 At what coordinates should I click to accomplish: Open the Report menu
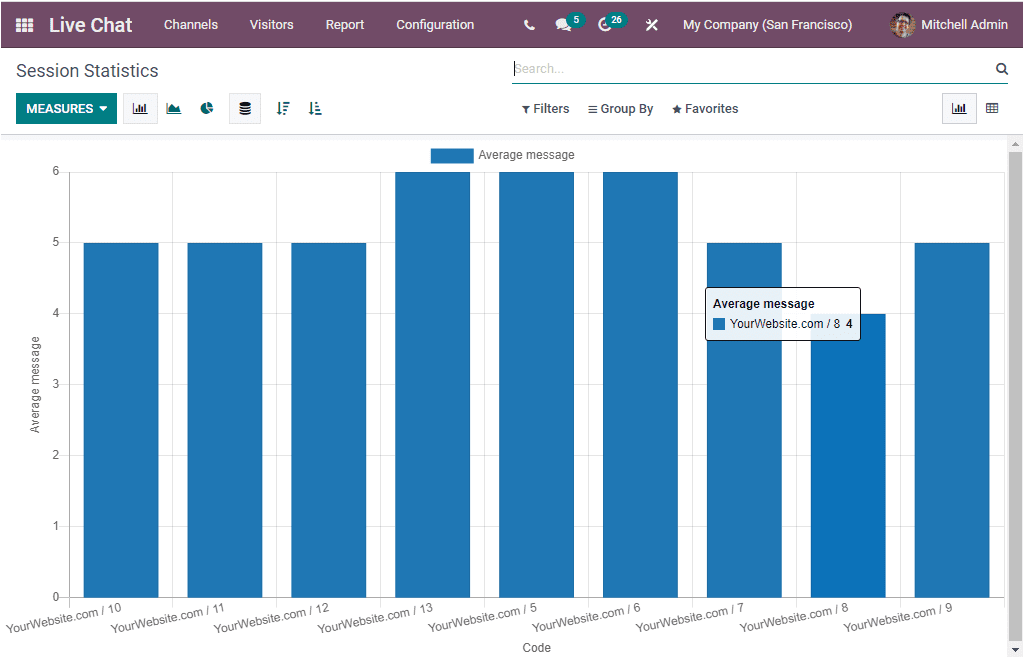click(x=344, y=24)
